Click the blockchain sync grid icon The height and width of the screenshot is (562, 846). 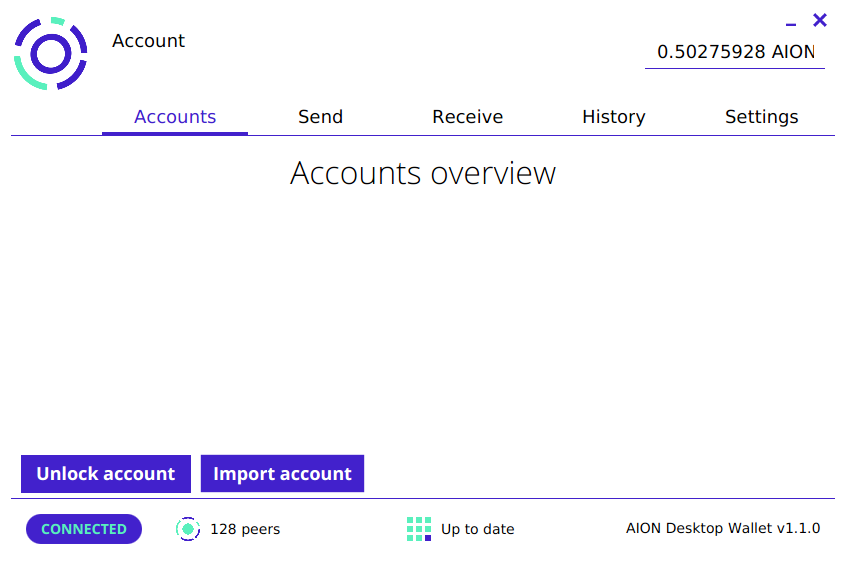coord(419,529)
